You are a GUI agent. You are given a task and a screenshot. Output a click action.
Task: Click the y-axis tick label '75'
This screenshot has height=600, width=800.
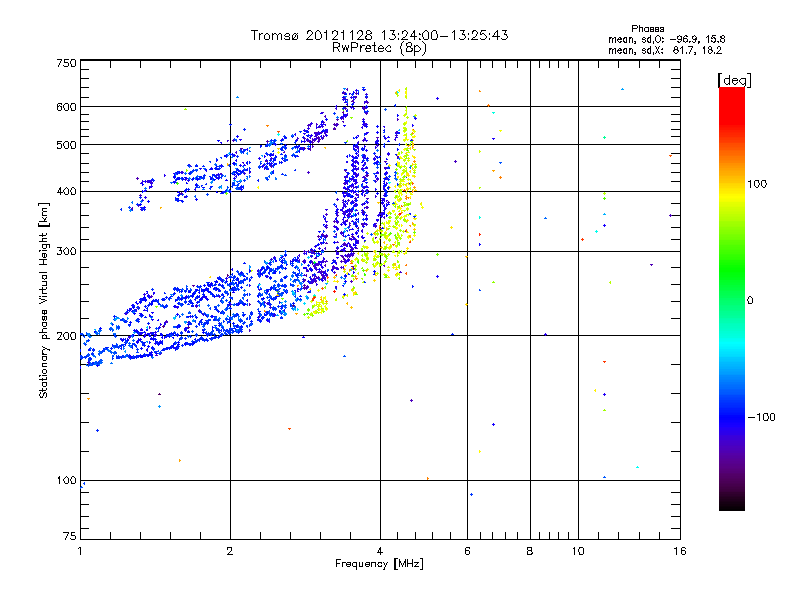70,536
